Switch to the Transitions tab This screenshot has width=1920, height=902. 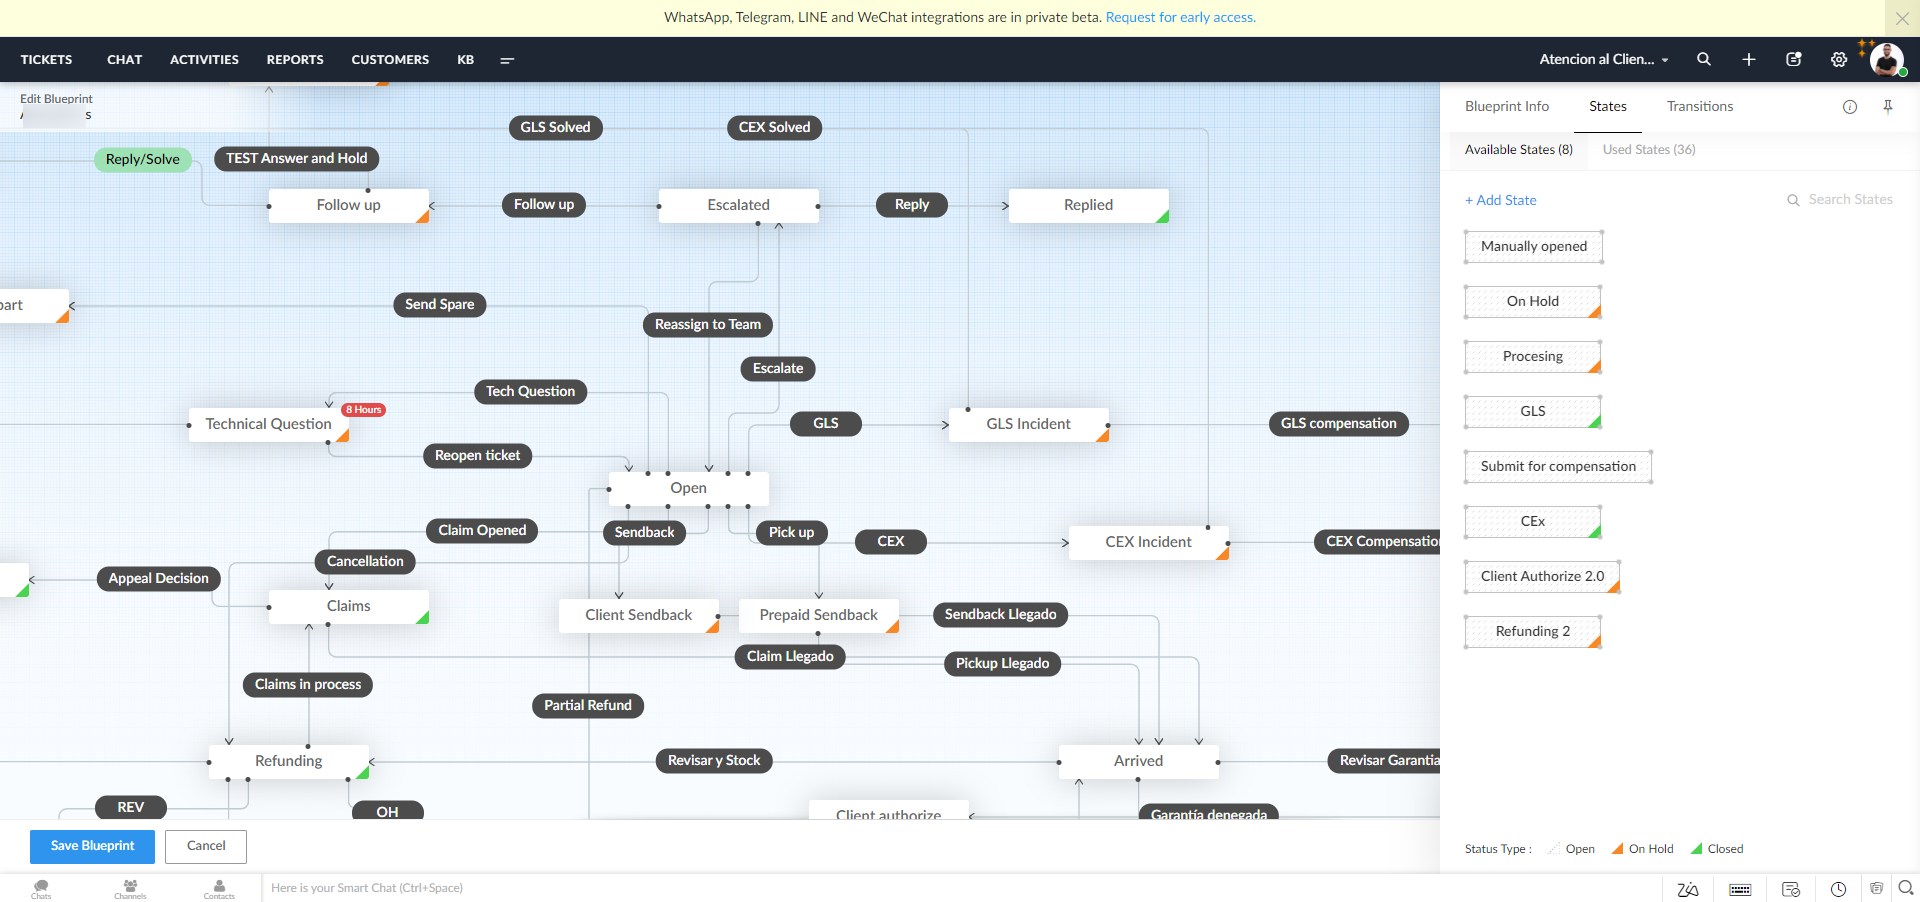point(1700,106)
